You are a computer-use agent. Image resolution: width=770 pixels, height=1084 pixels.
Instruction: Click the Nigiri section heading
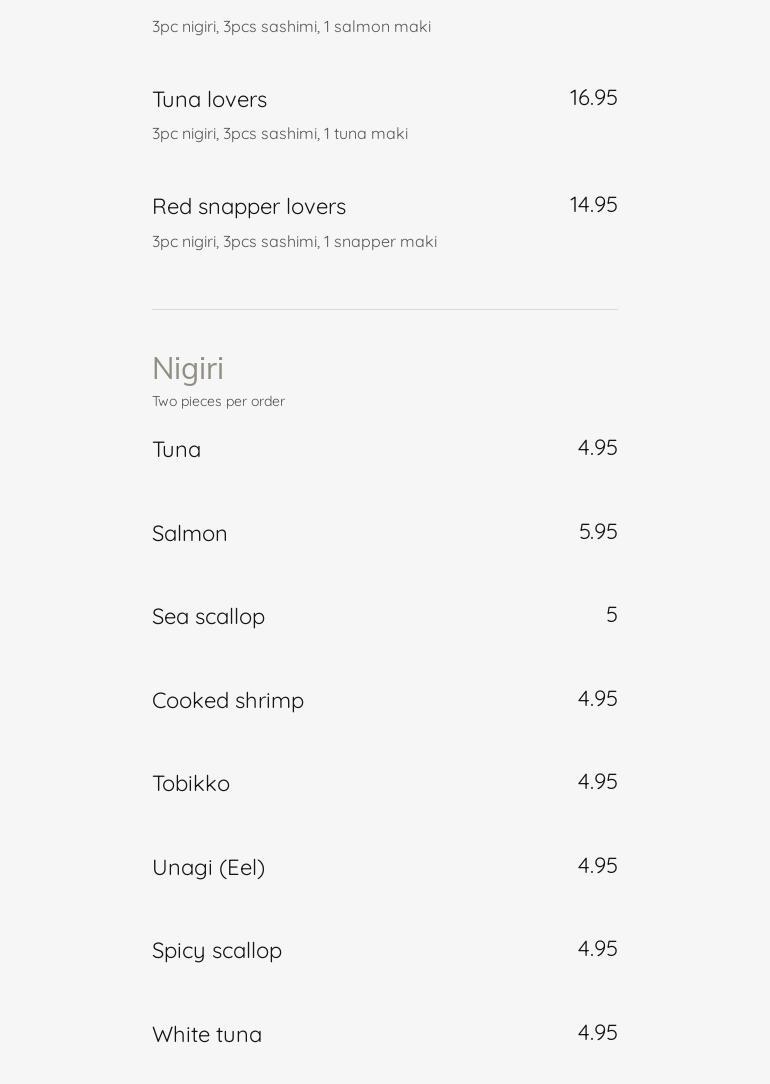tap(188, 369)
